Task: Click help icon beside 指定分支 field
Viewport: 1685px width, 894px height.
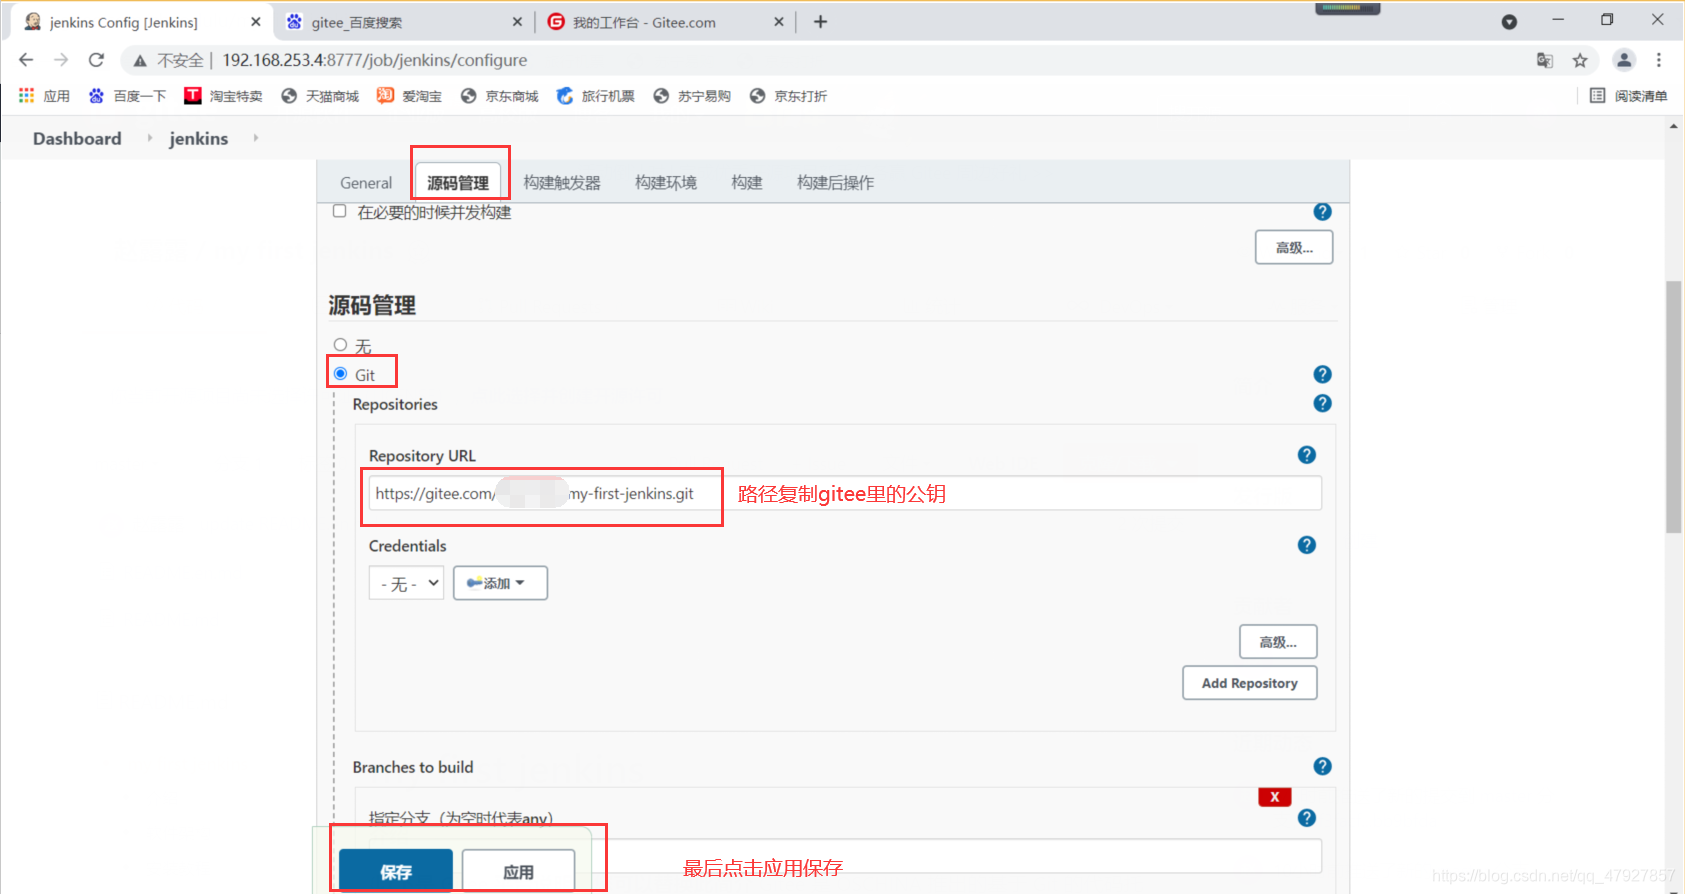Action: pos(1306,818)
